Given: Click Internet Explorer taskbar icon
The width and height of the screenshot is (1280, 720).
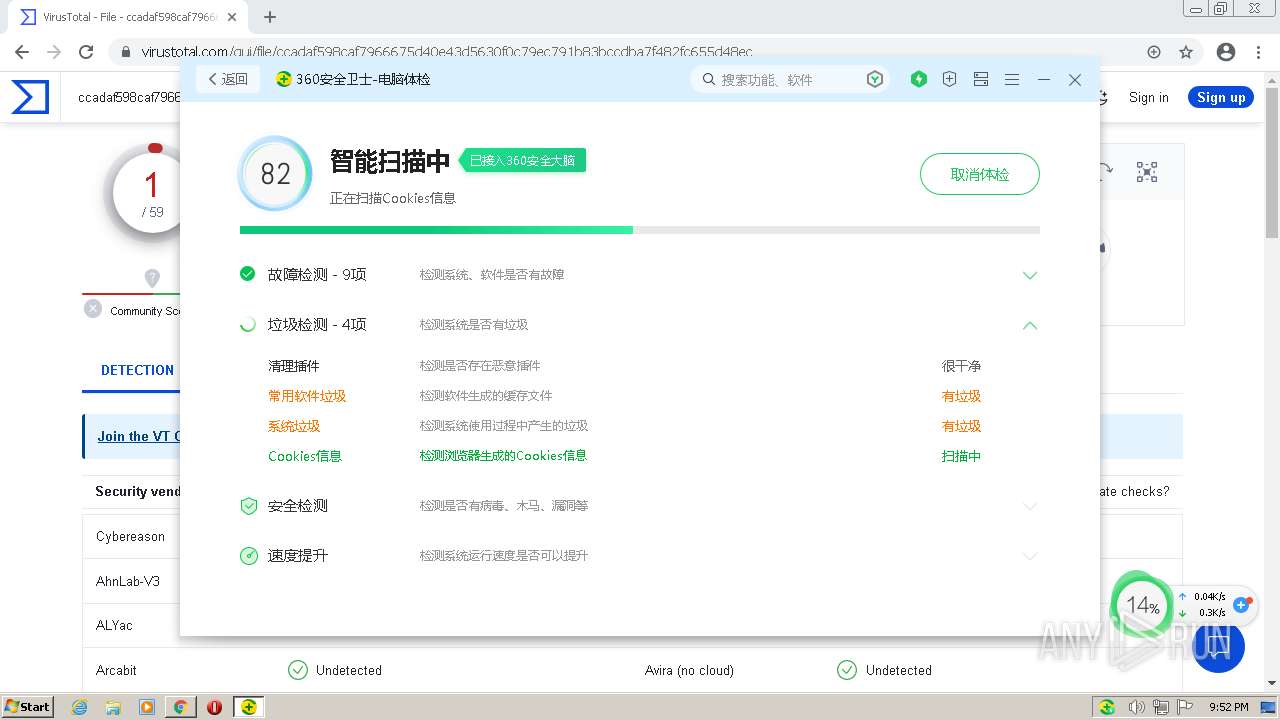Looking at the screenshot, I should [80, 707].
